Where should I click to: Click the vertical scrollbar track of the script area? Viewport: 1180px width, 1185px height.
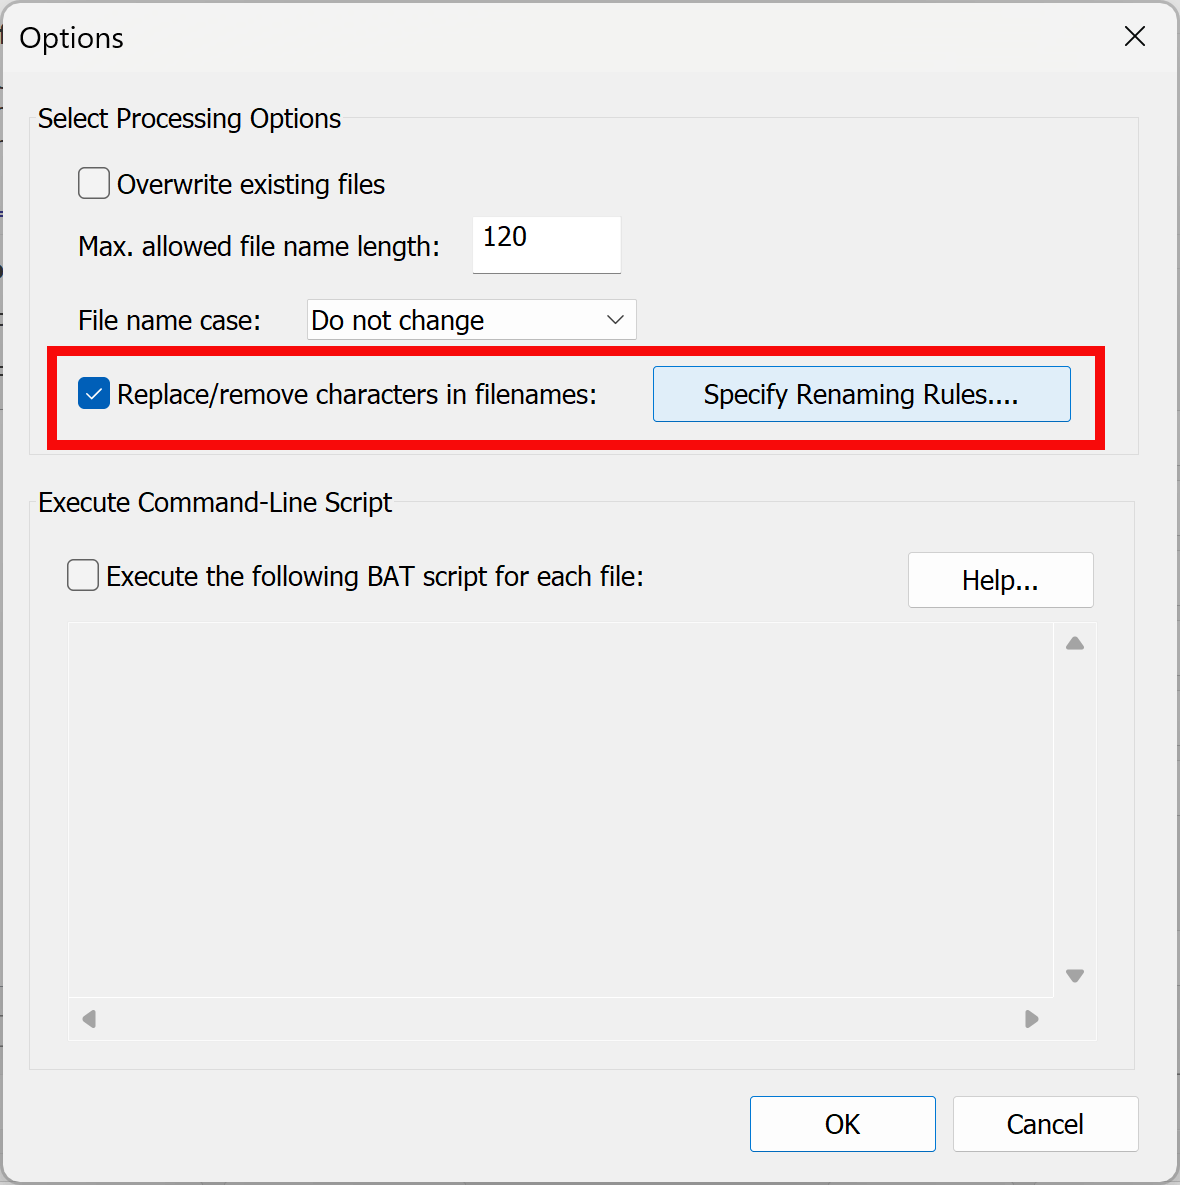click(x=1074, y=810)
